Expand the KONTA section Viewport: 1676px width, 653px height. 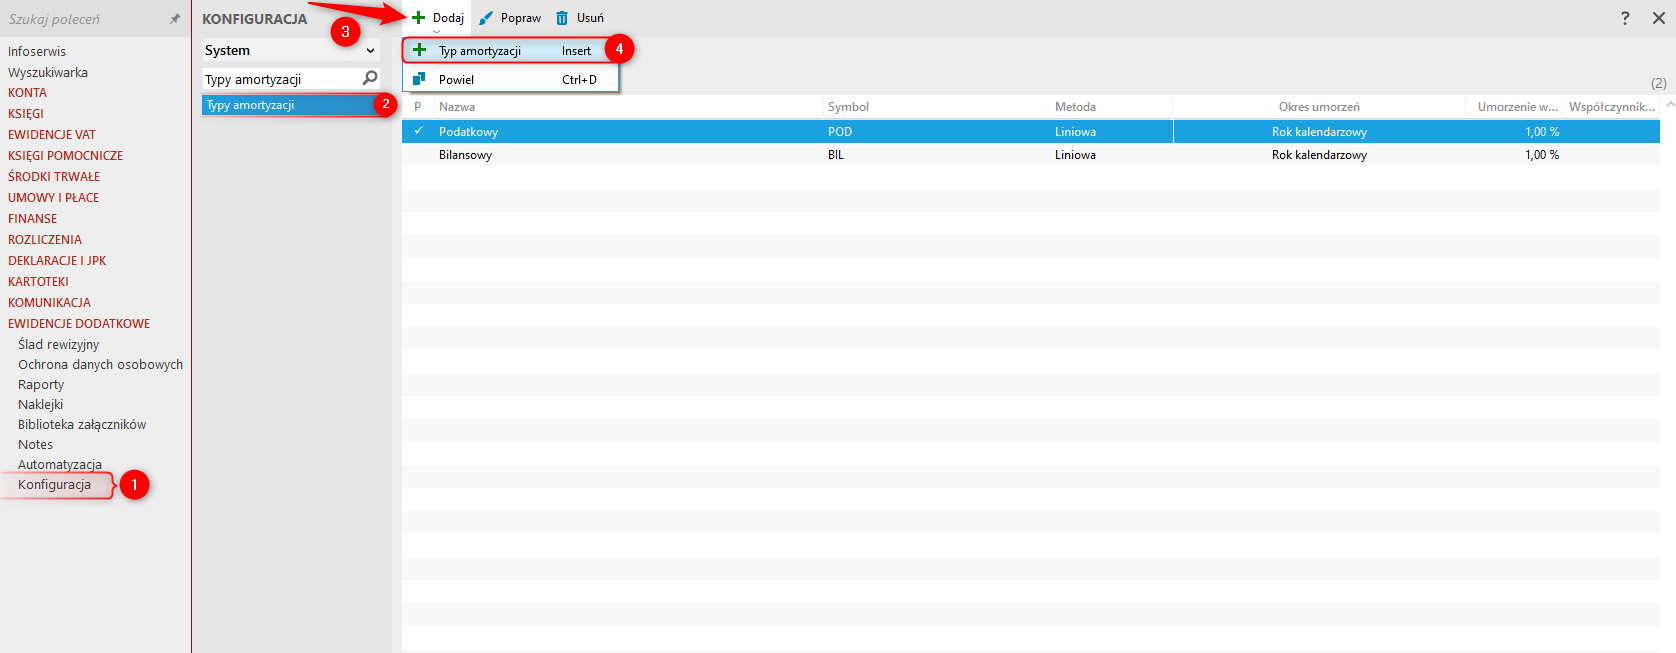click(x=27, y=92)
